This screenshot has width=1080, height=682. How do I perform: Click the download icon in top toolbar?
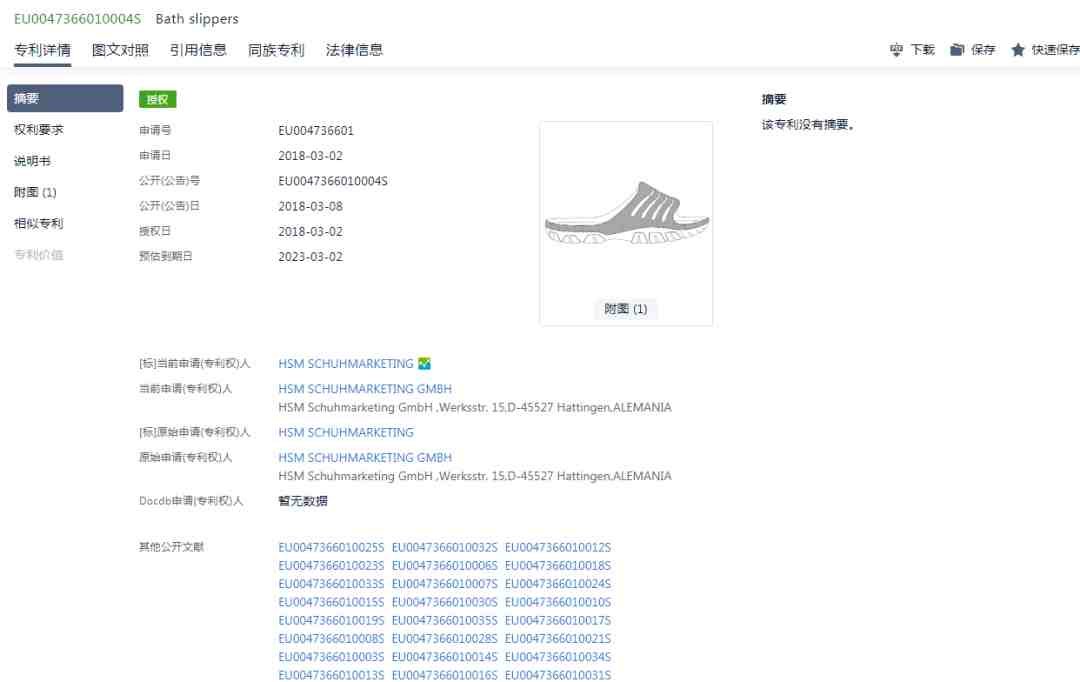point(896,50)
